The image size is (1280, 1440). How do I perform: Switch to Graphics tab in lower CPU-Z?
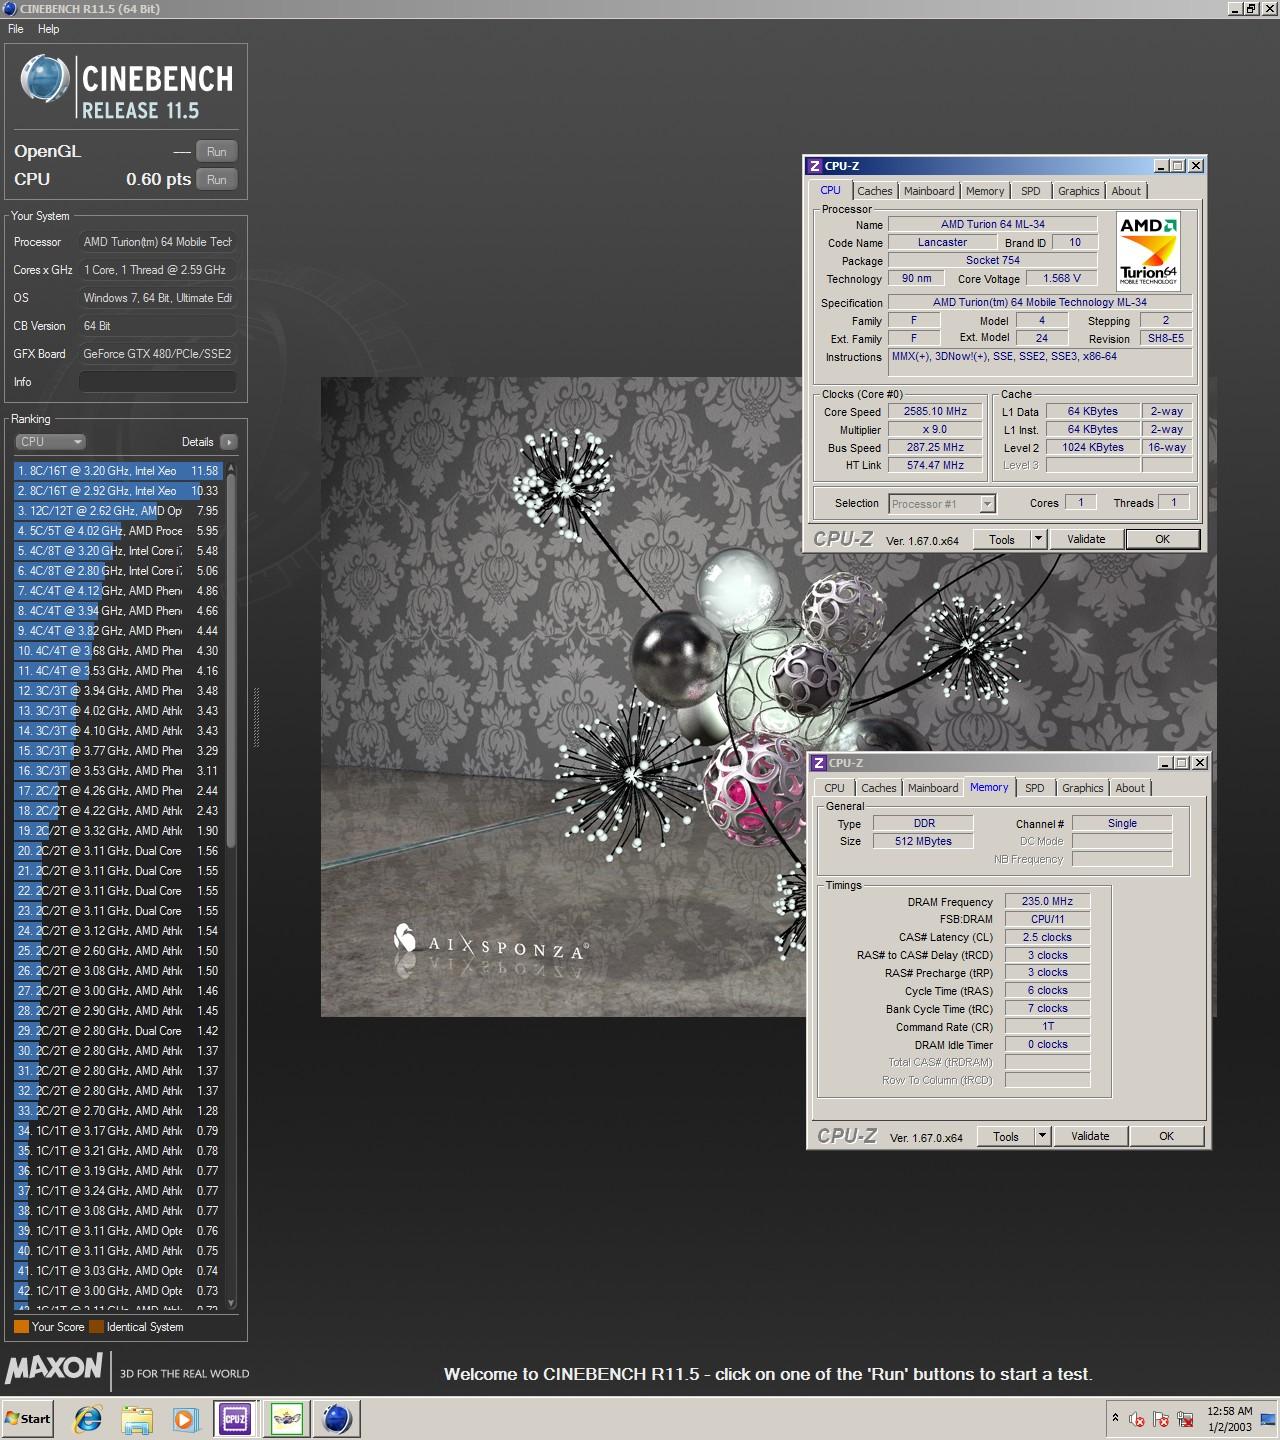[x=1082, y=788]
